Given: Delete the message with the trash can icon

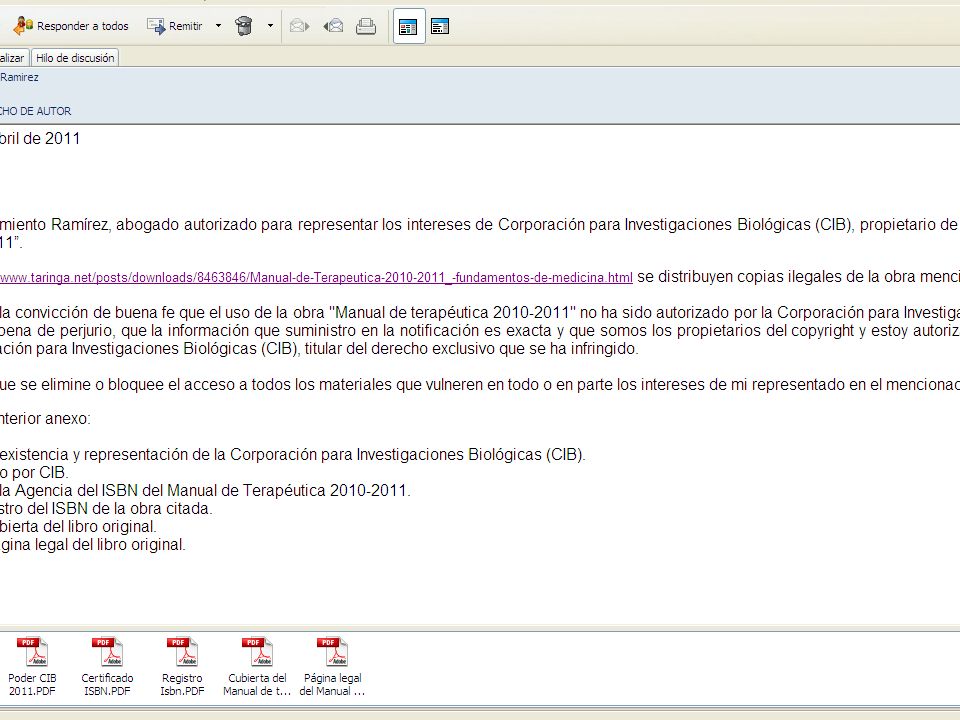Looking at the screenshot, I should point(244,26).
